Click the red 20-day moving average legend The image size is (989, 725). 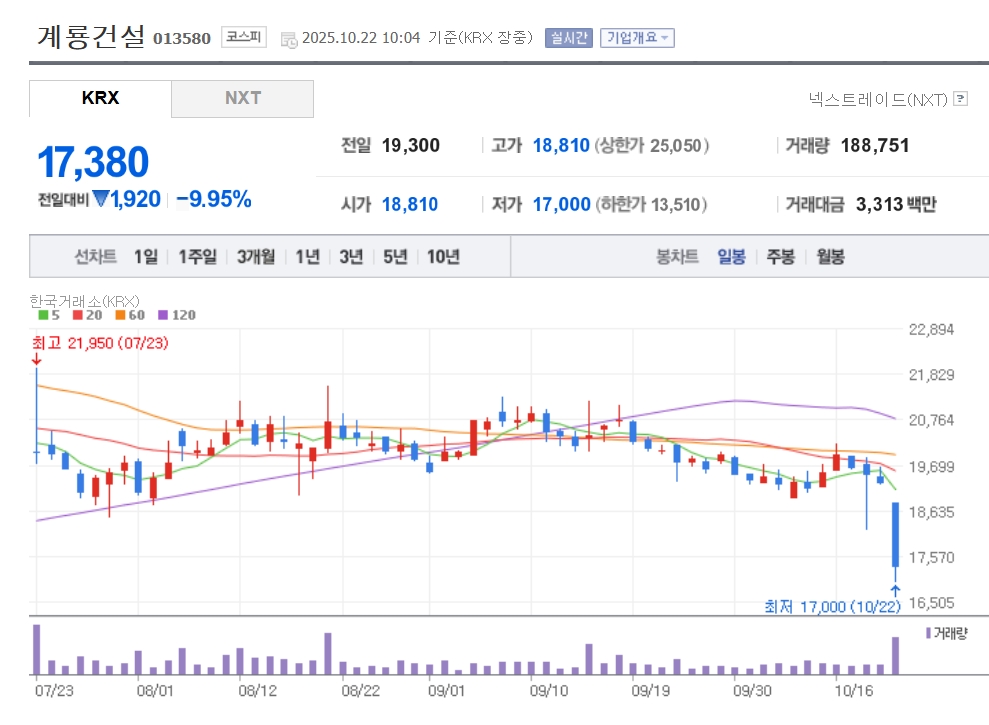(x=88, y=315)
